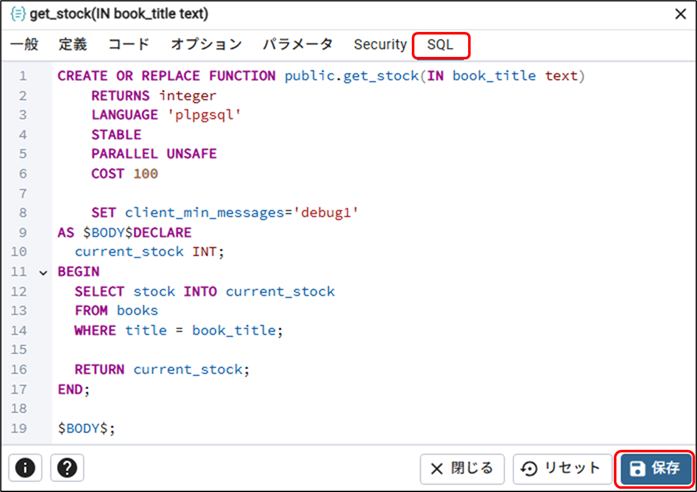Switch to the Security tab
This screenshot has width=697, height=492.
tap(380, 44)
